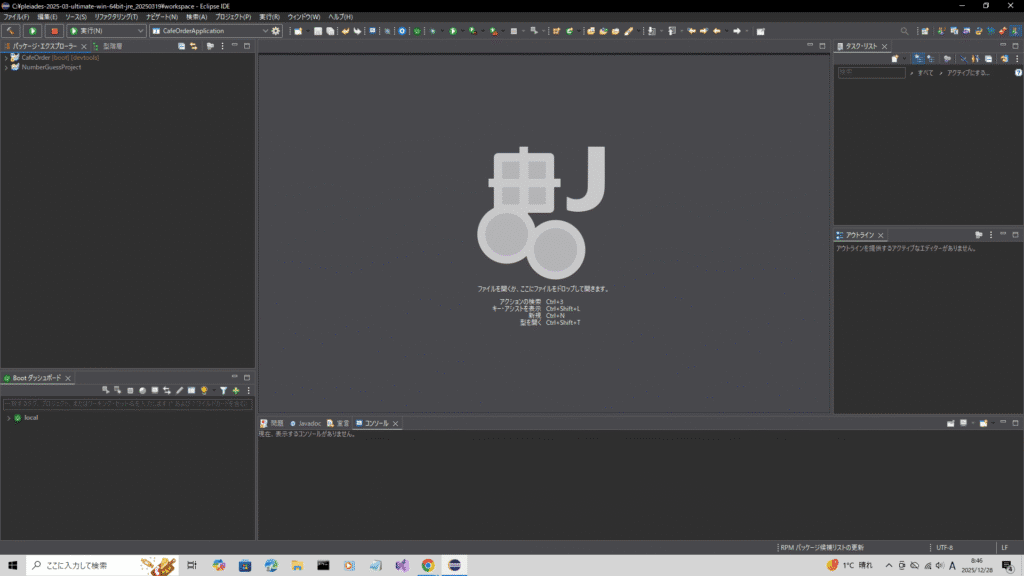Click the Google Chrome icon in Windows taskbar

point(428,565)
